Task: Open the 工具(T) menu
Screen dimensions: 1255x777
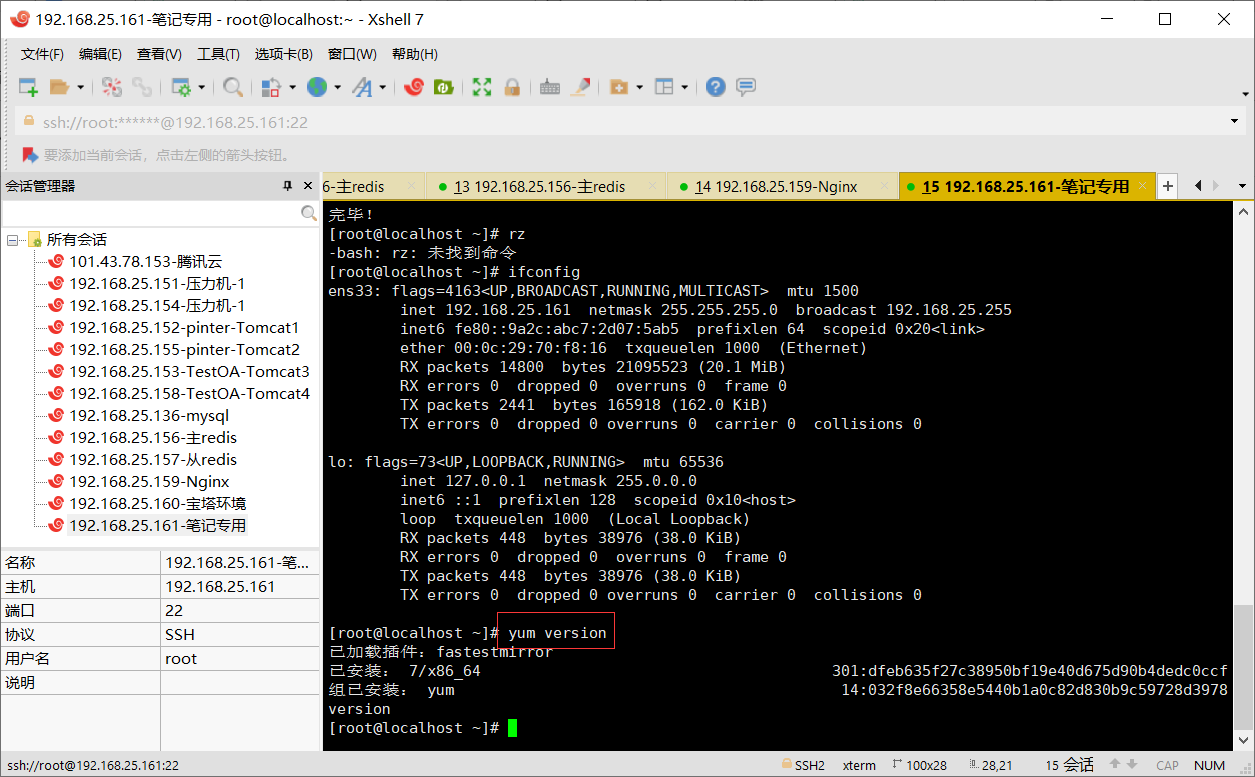Action: click(218, 54)
